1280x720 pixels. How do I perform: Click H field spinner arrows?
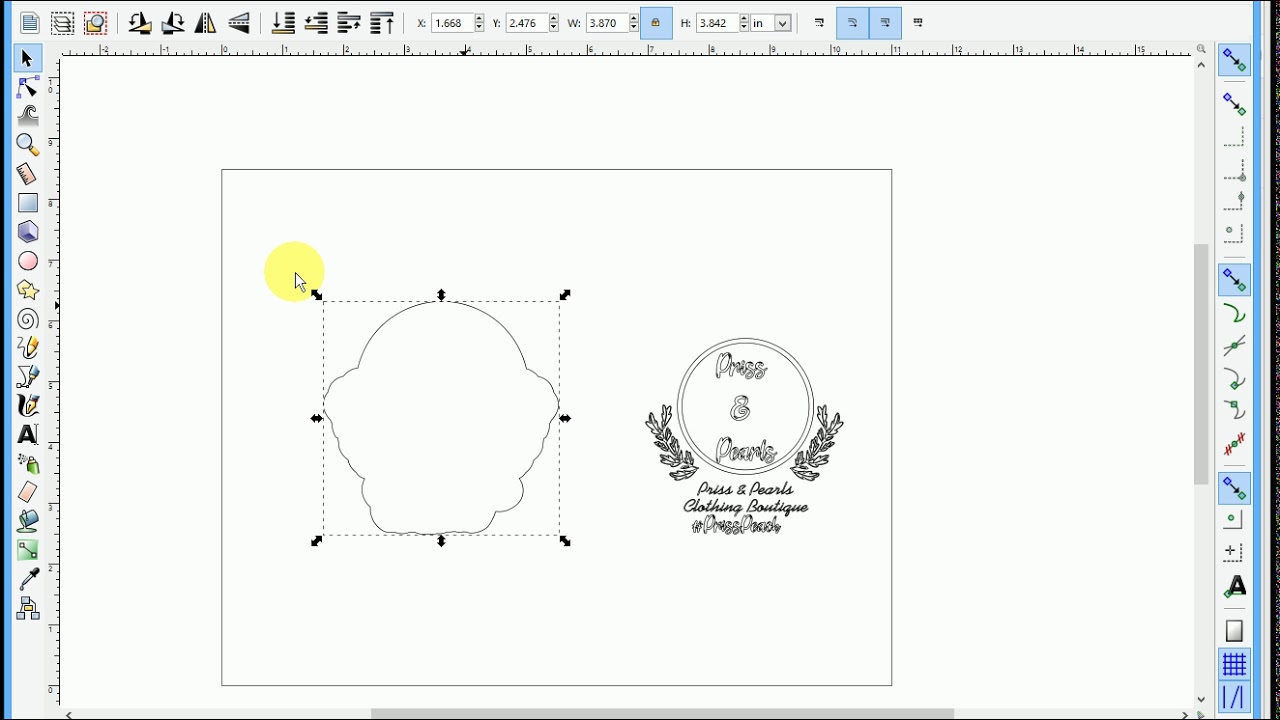[745, 23]
